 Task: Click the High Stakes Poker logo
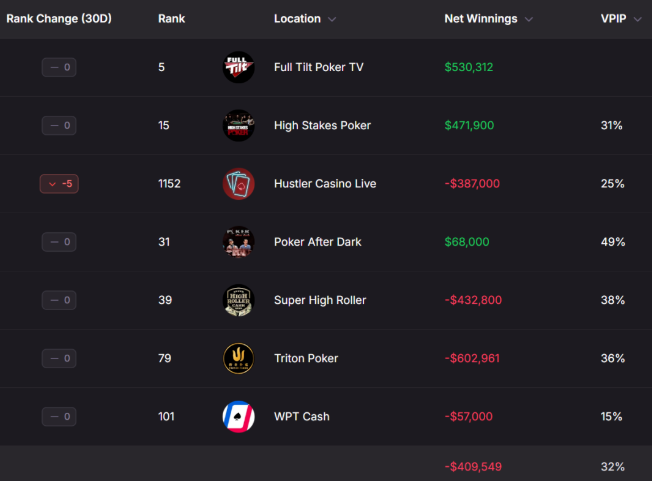pyautogui.click(x=238, y=125)
